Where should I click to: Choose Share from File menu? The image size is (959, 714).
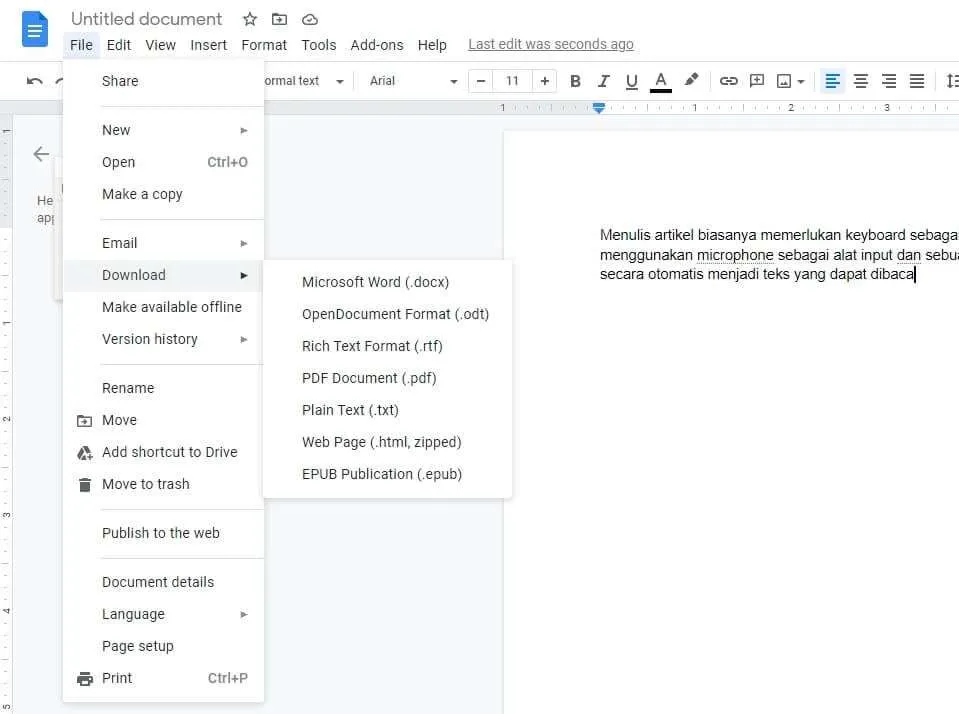click(163, 81)
